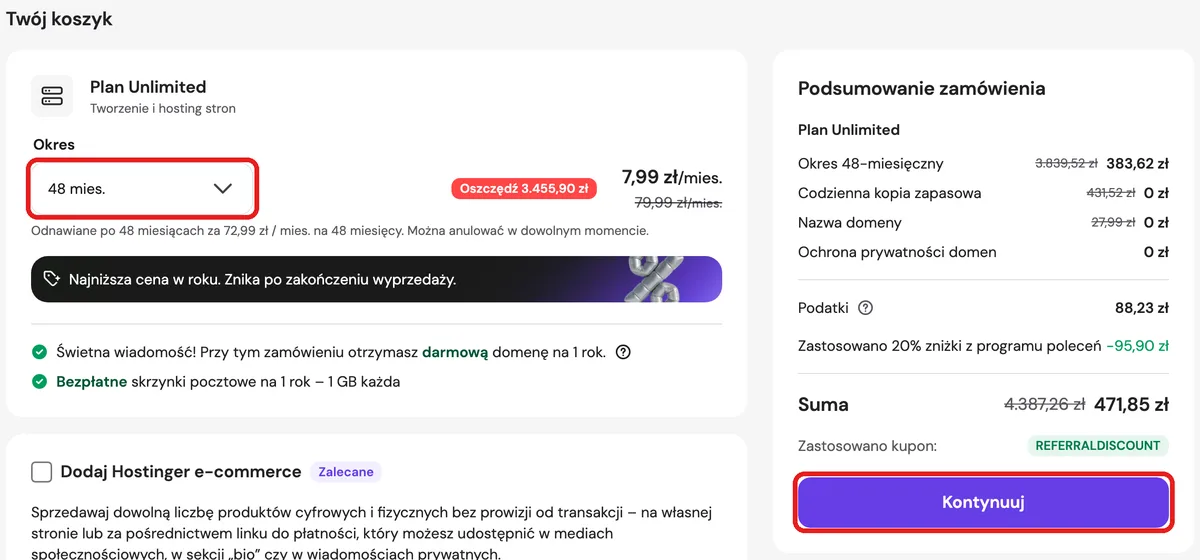Click the crossed-out 4.387,26 zł total

[1045, 405]
